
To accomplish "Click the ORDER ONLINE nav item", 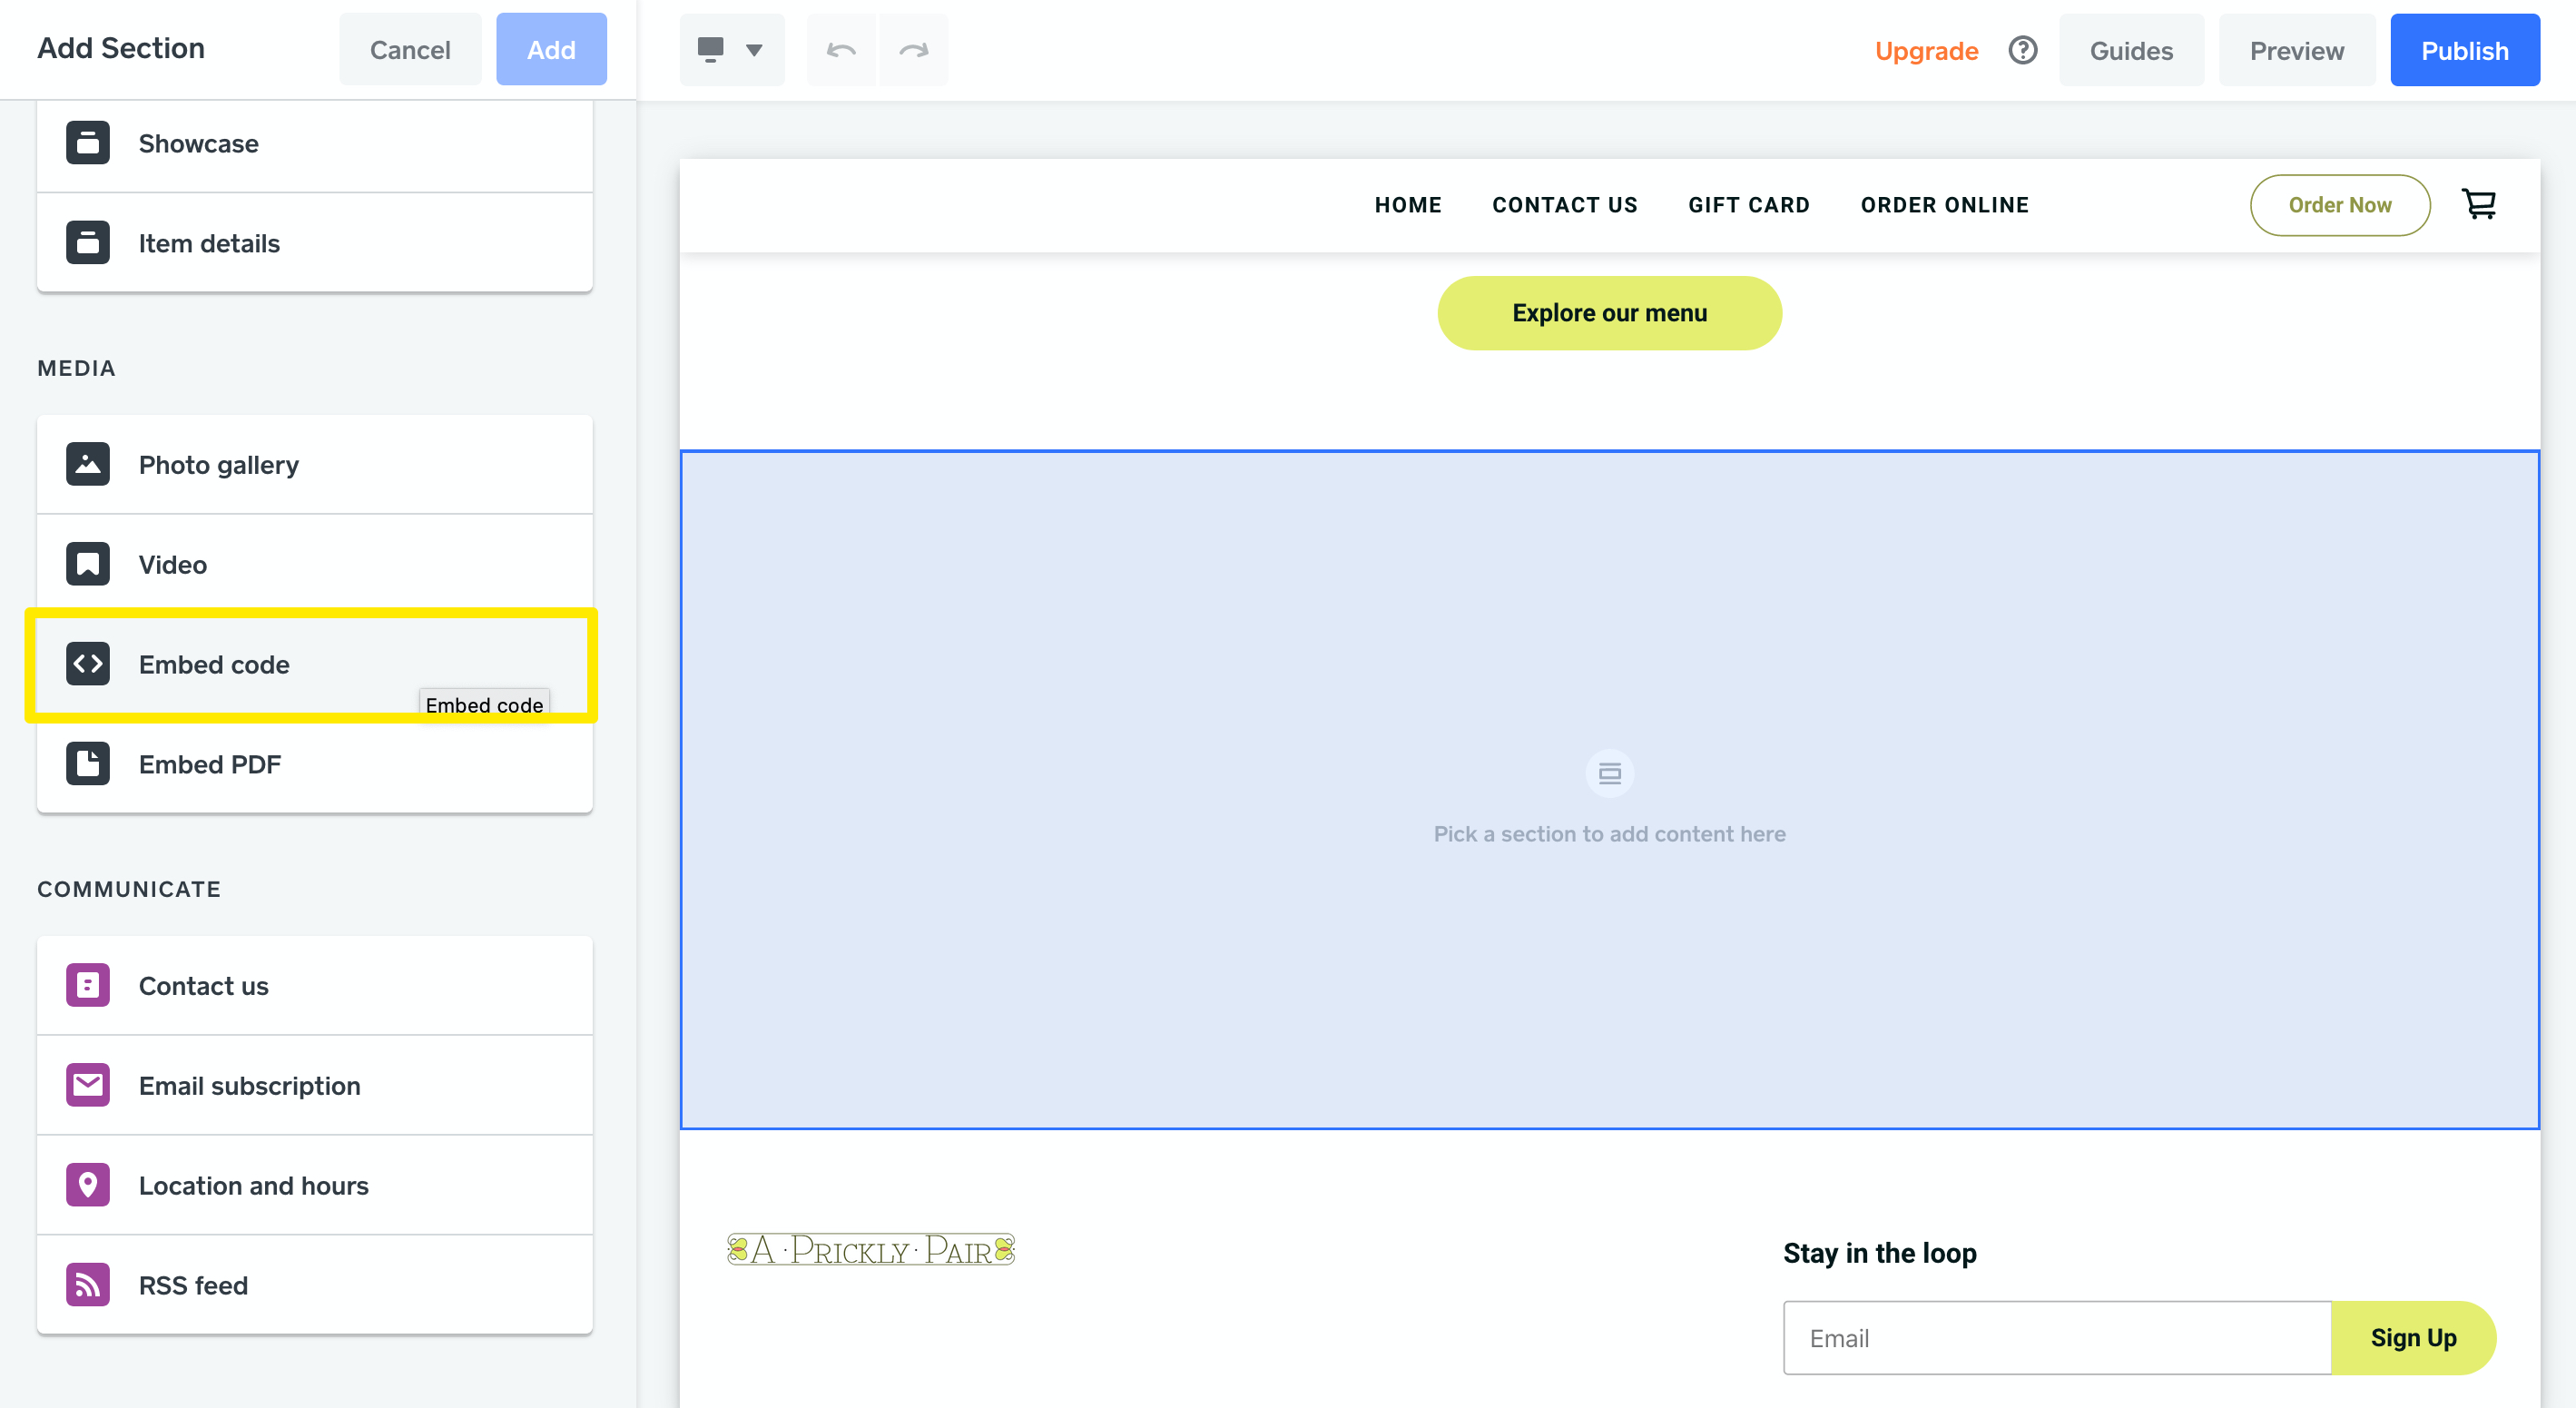I will point(1944,205).
